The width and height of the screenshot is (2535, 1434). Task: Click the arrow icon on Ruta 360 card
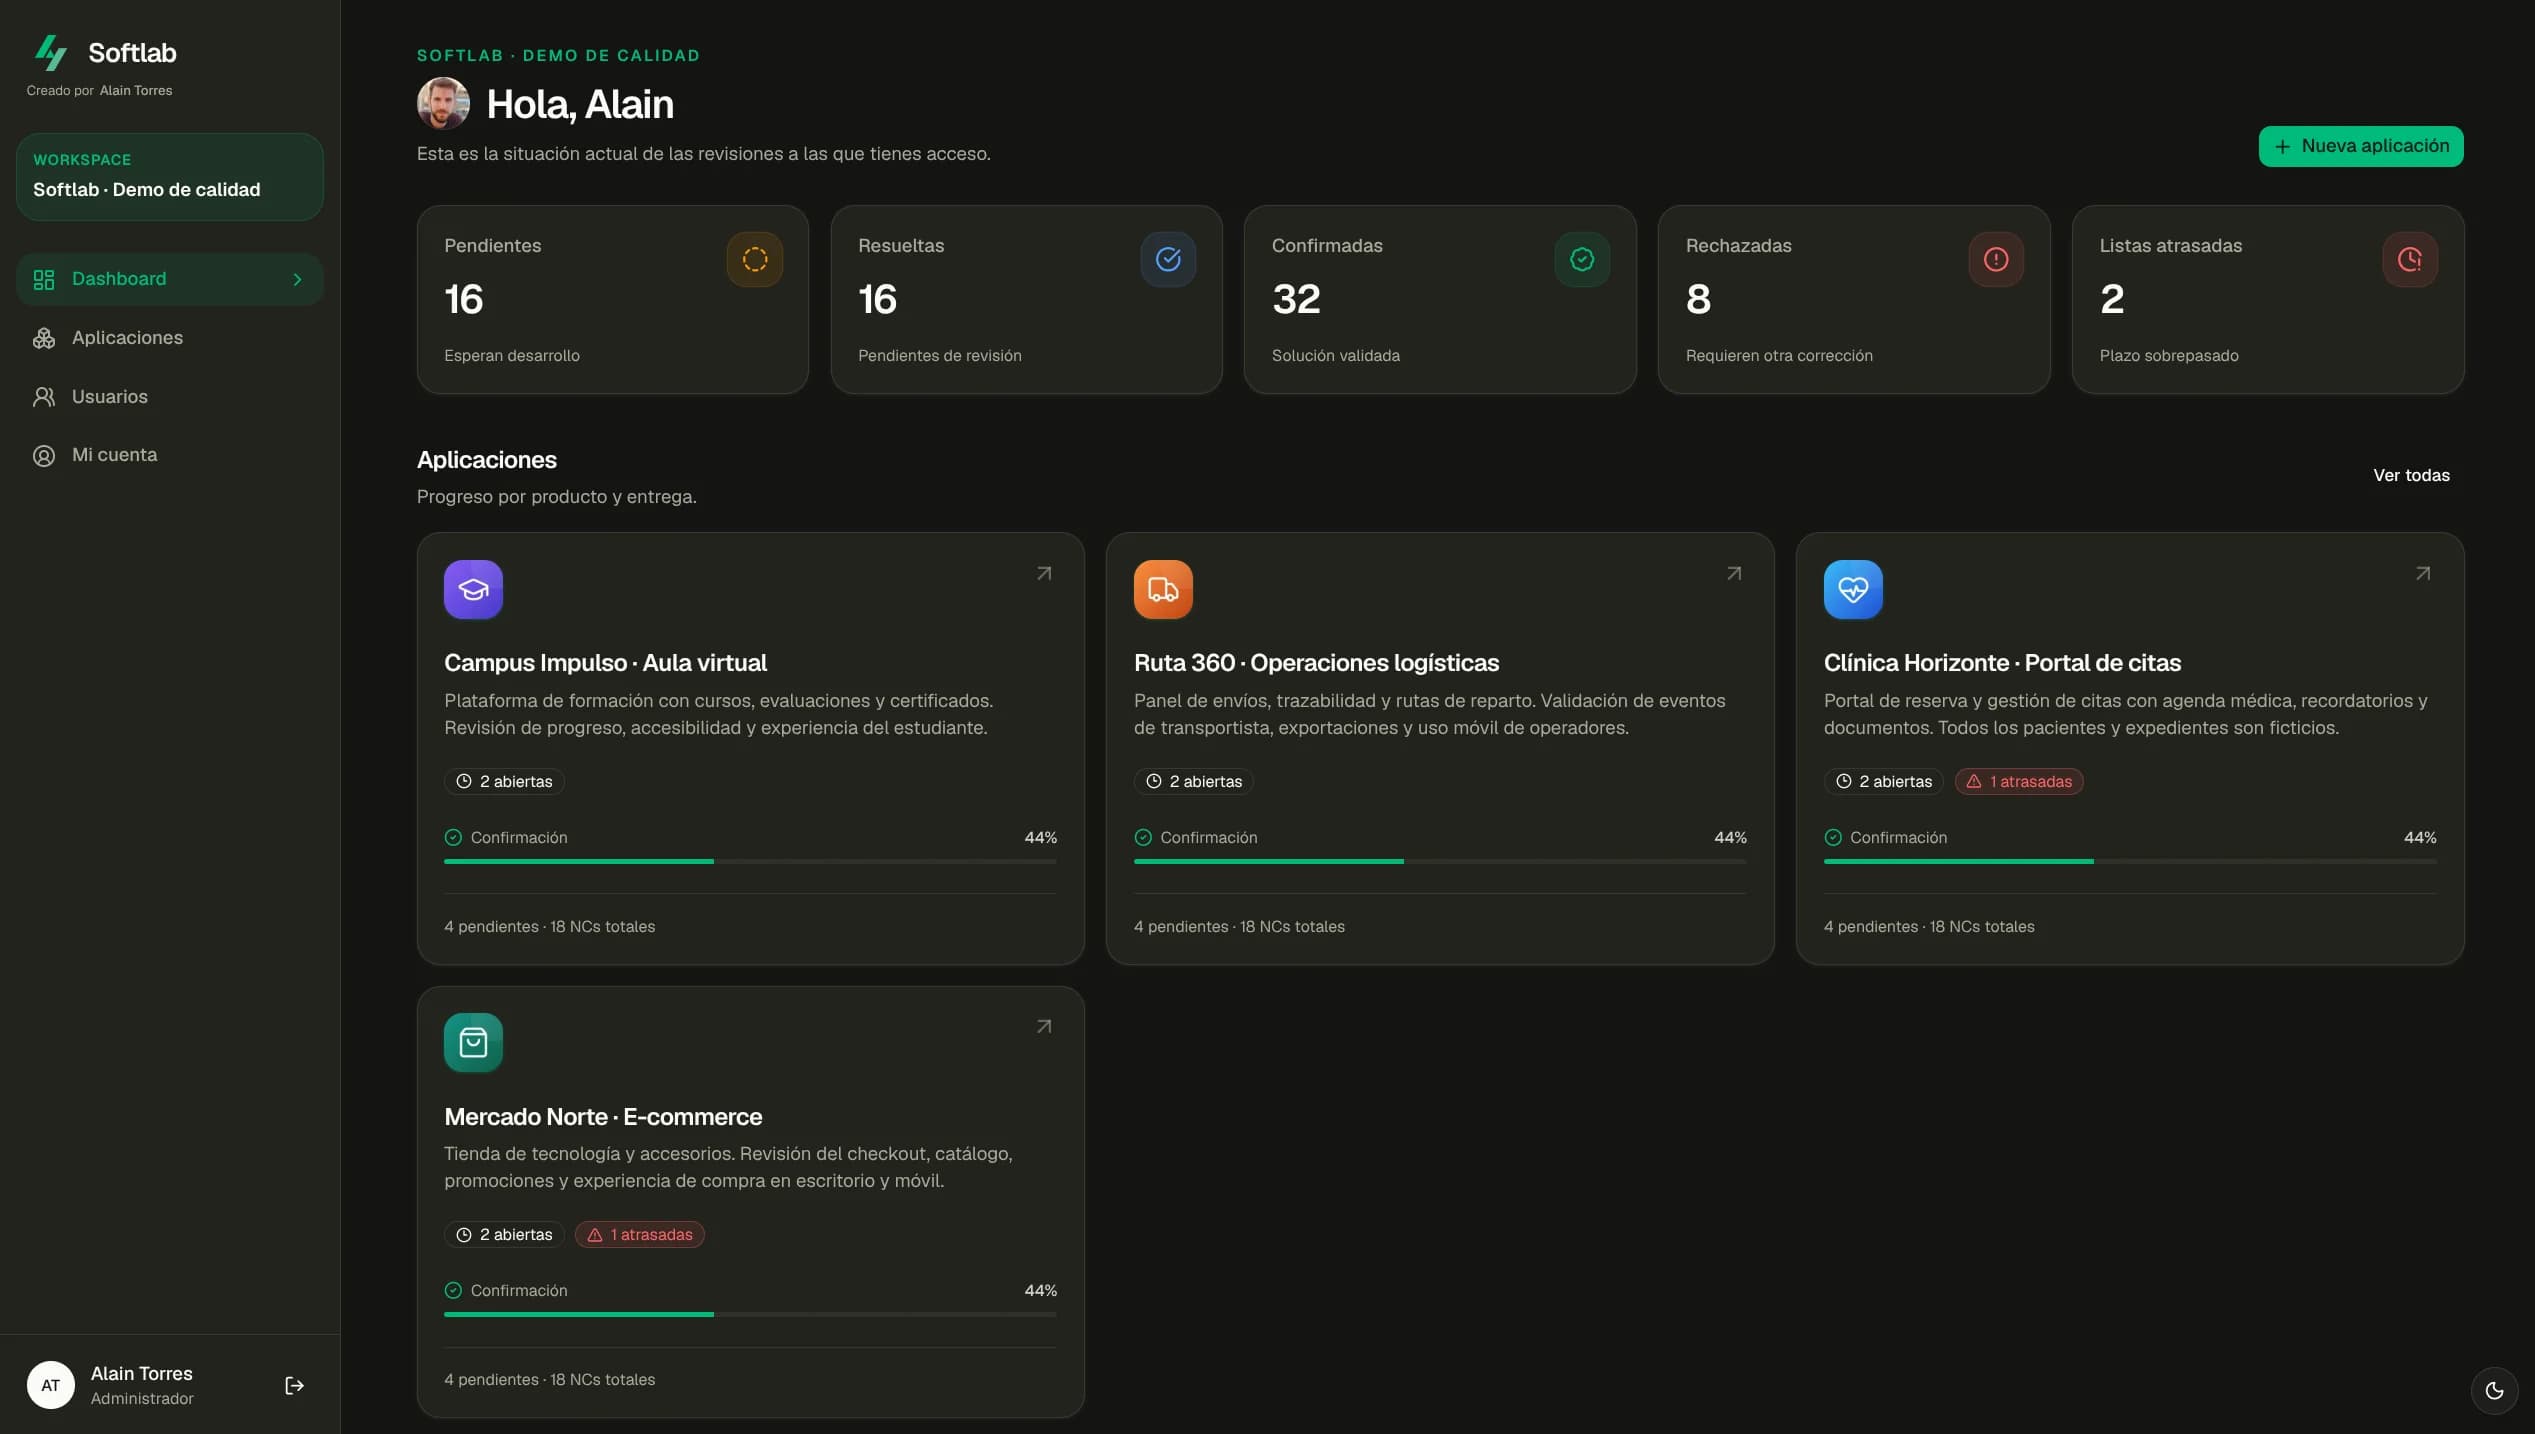1734,573
